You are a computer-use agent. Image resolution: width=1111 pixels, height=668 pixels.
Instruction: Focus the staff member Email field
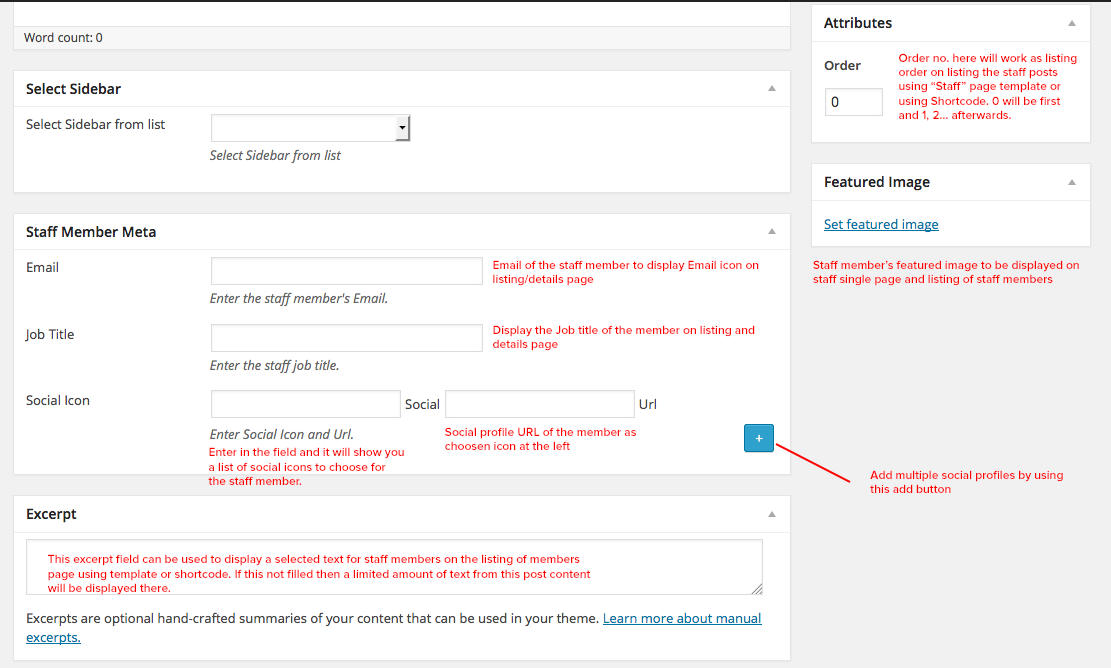pyautogui.click(x=346, y=271)
